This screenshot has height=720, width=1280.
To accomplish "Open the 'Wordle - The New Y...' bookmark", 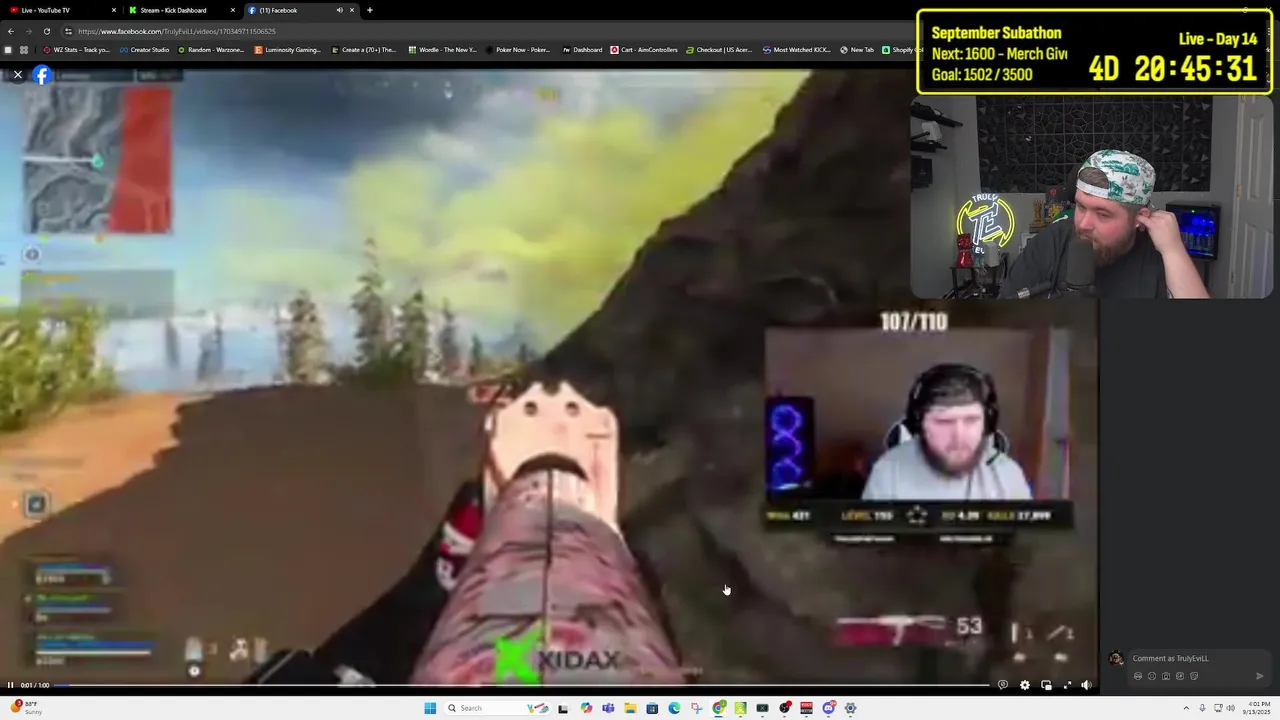I will (443, 50).
